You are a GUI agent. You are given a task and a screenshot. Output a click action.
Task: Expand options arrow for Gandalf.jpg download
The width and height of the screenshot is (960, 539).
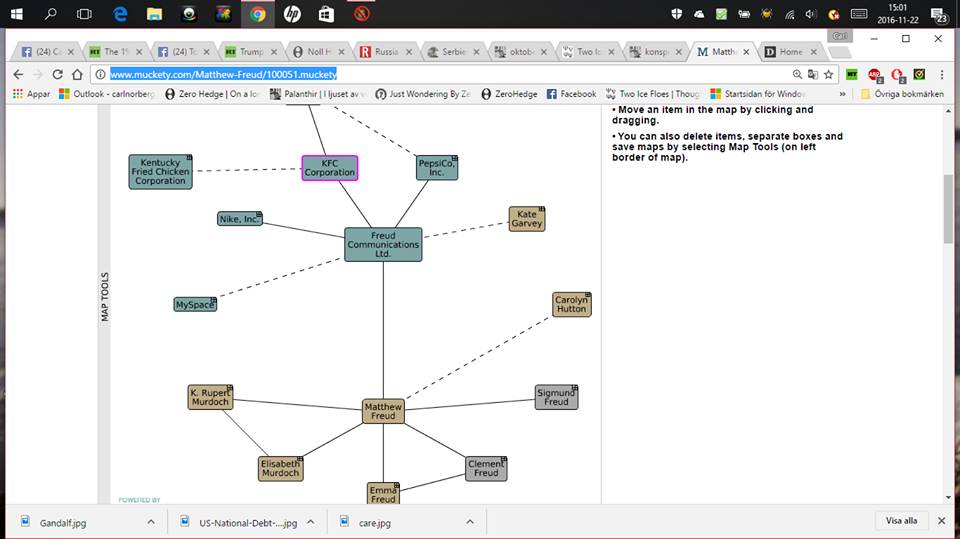[x=151, y=521]
